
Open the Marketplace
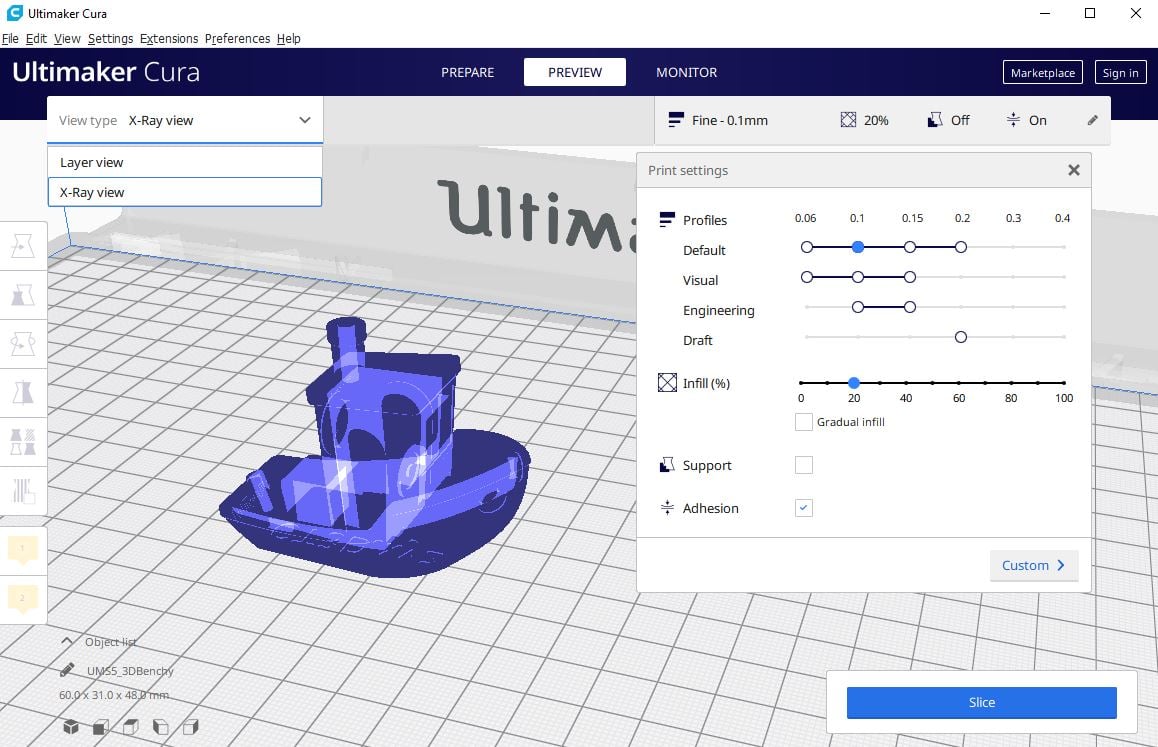click(x=1043, y=72)
